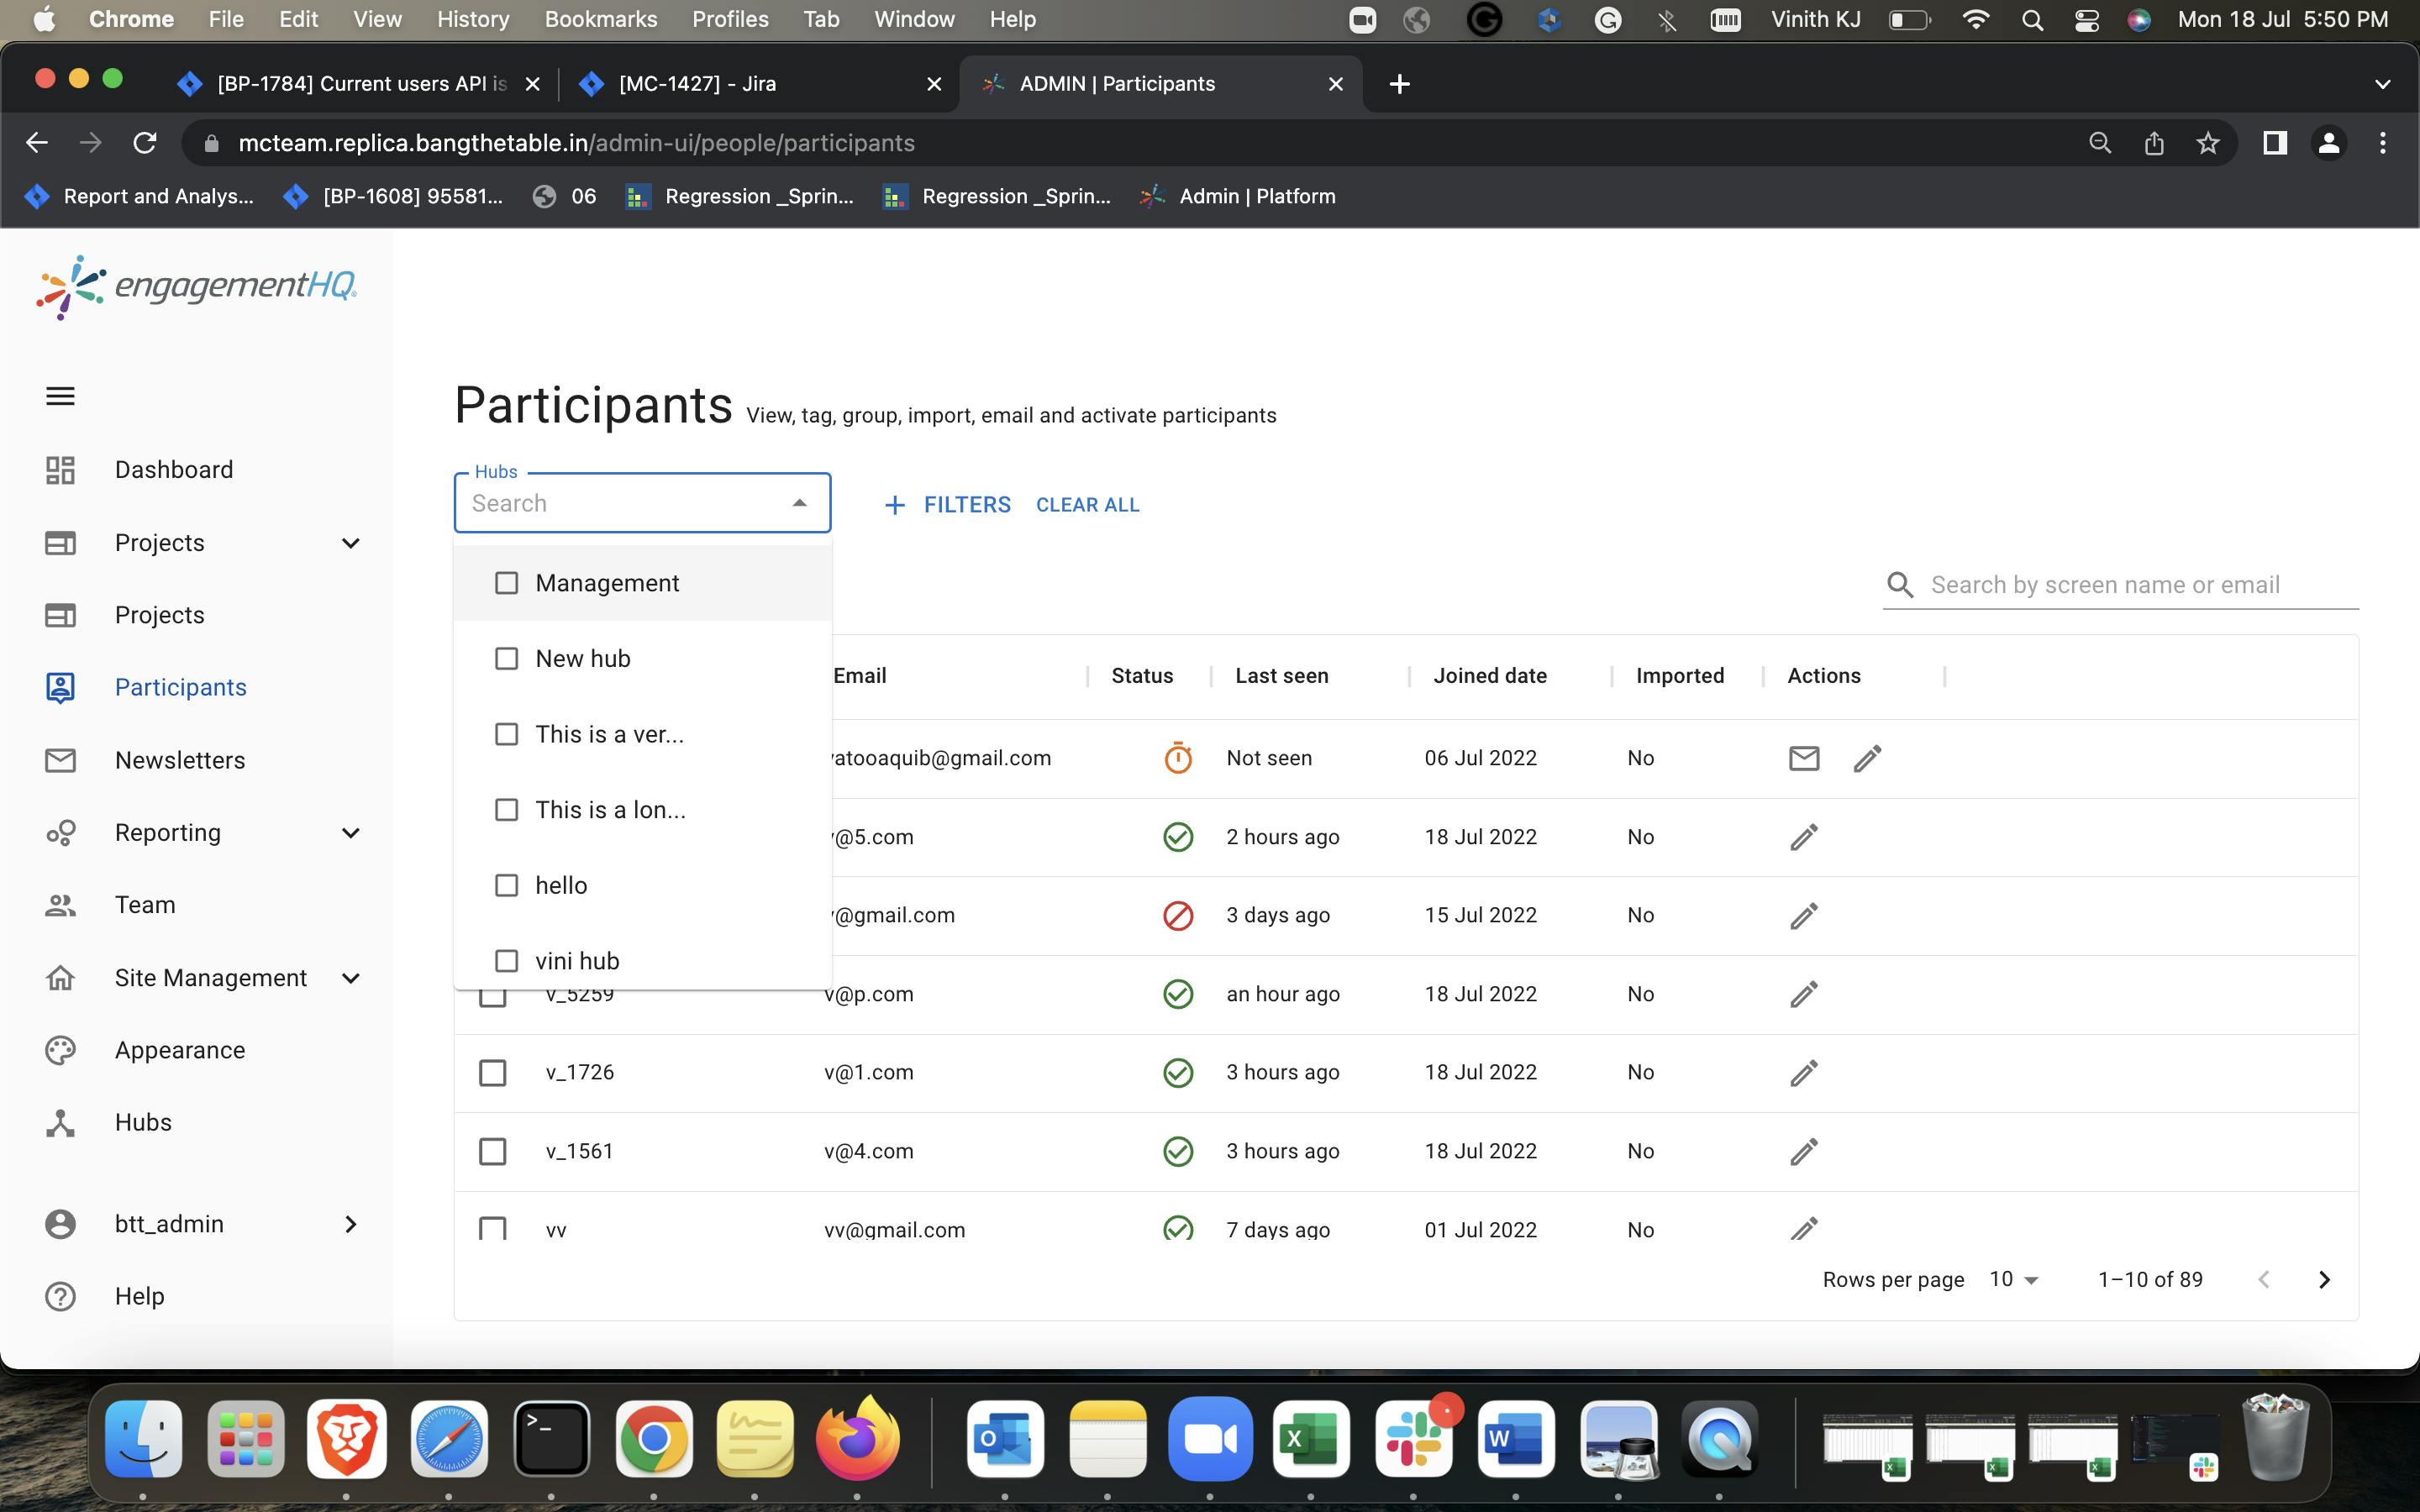This screenshot has width=2420, height=1512.
Task: Edit participant v@1.com
Action: click(1803, 1072)
